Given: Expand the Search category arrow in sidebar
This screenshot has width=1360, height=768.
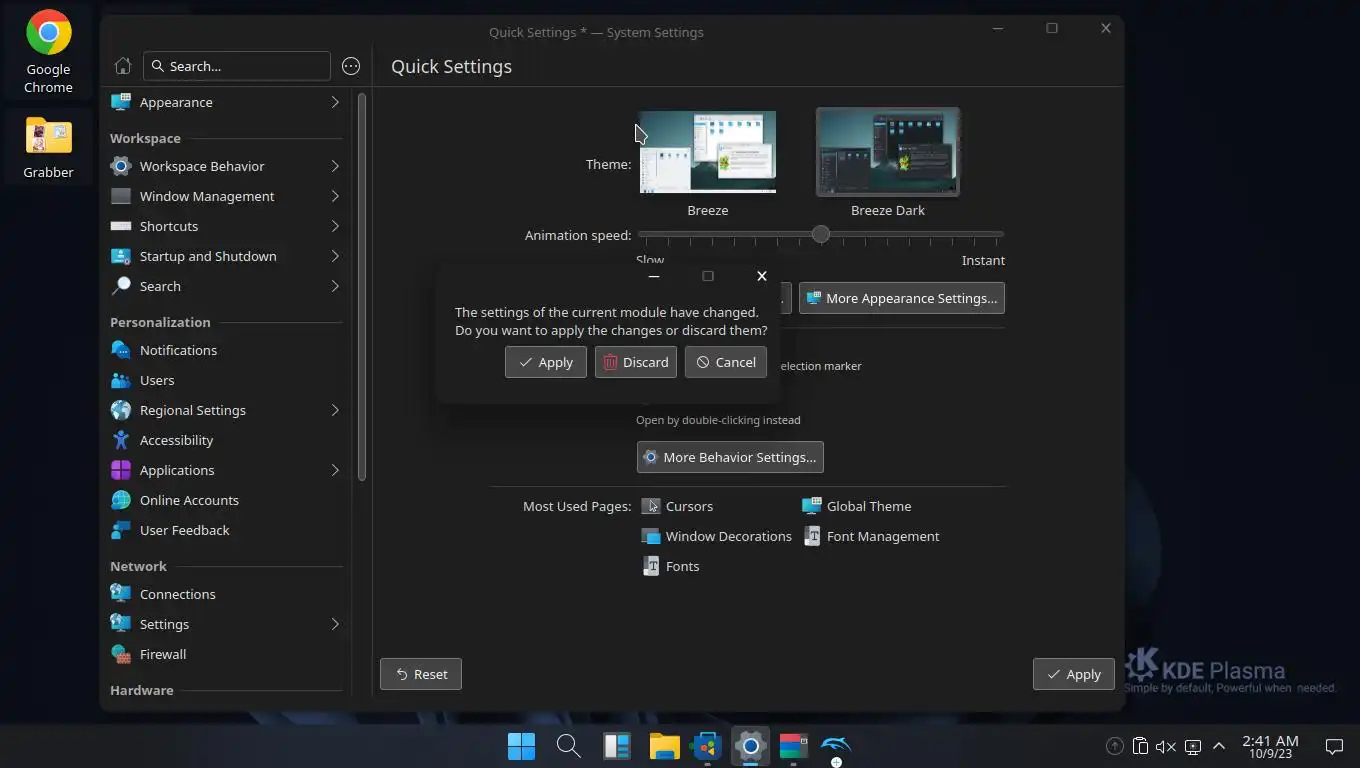Looking at the screenshot, I should 335,286.
